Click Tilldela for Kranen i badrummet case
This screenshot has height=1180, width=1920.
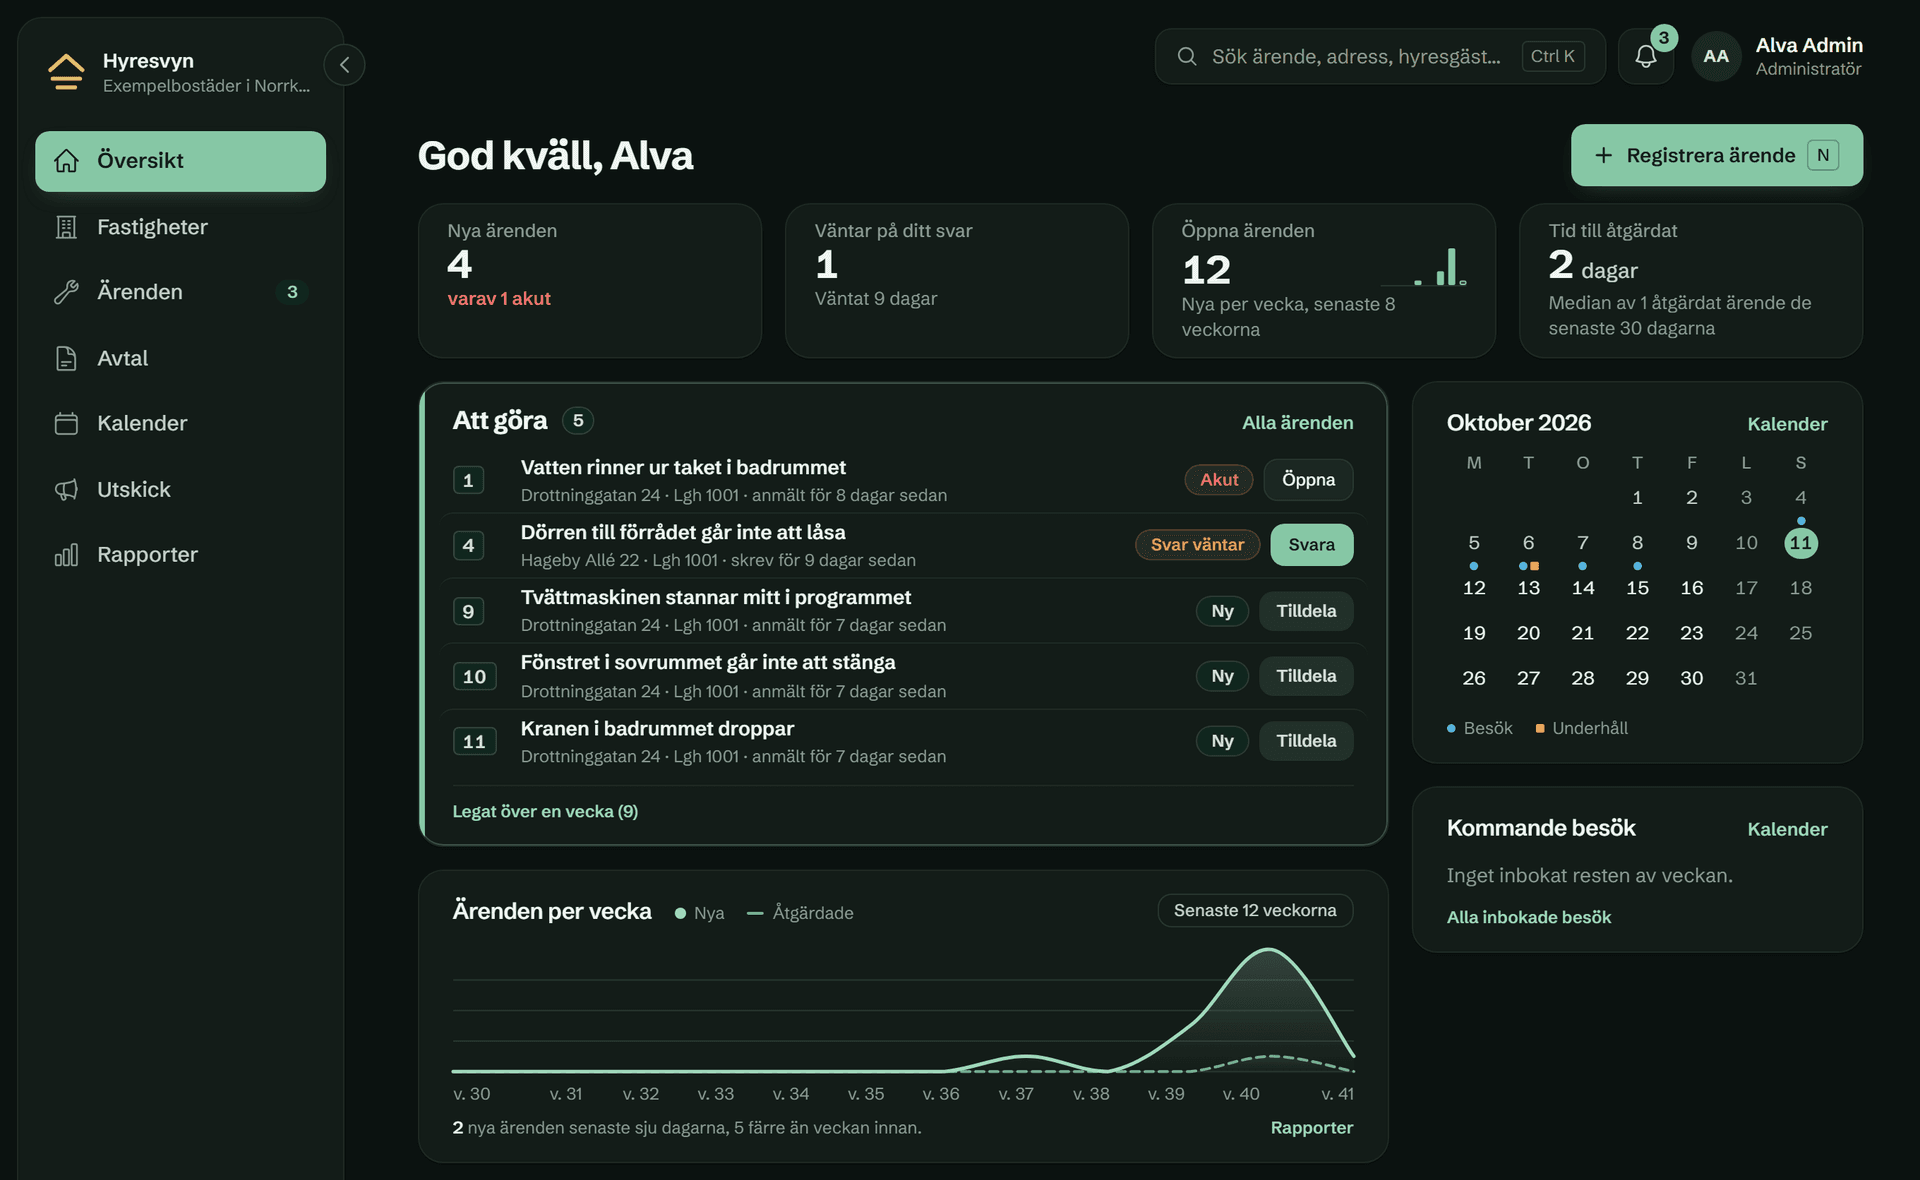[x=1306, y=741]
